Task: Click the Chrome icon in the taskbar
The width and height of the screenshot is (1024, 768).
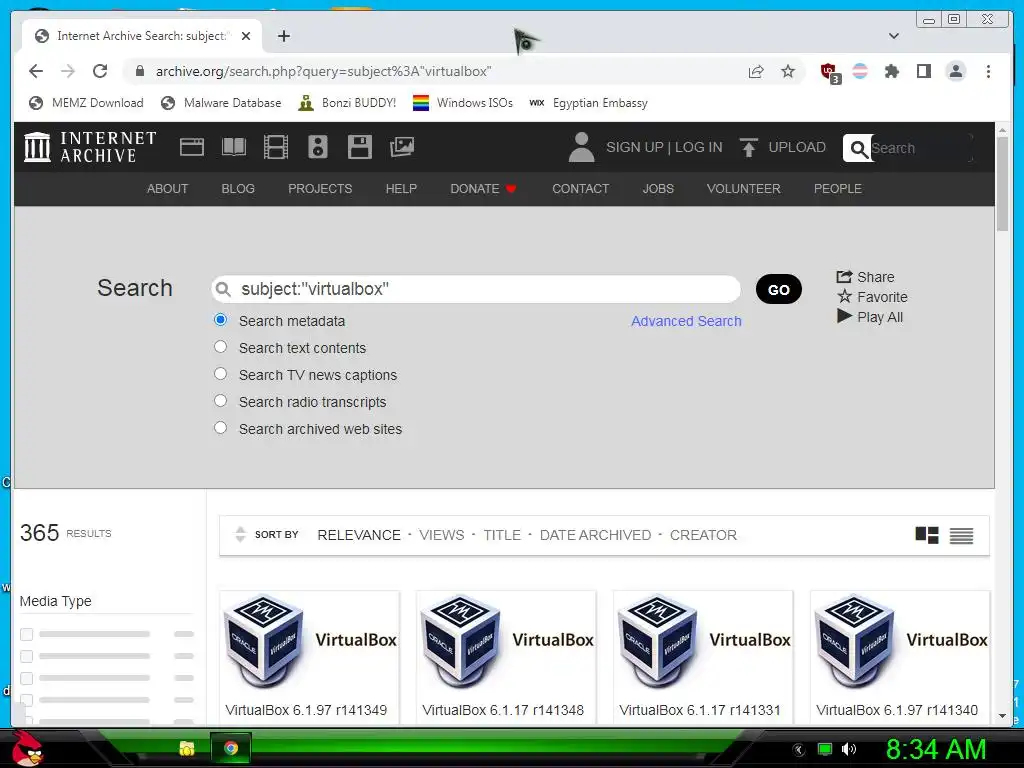Action: pyautogui.click(x=231, y=748)
